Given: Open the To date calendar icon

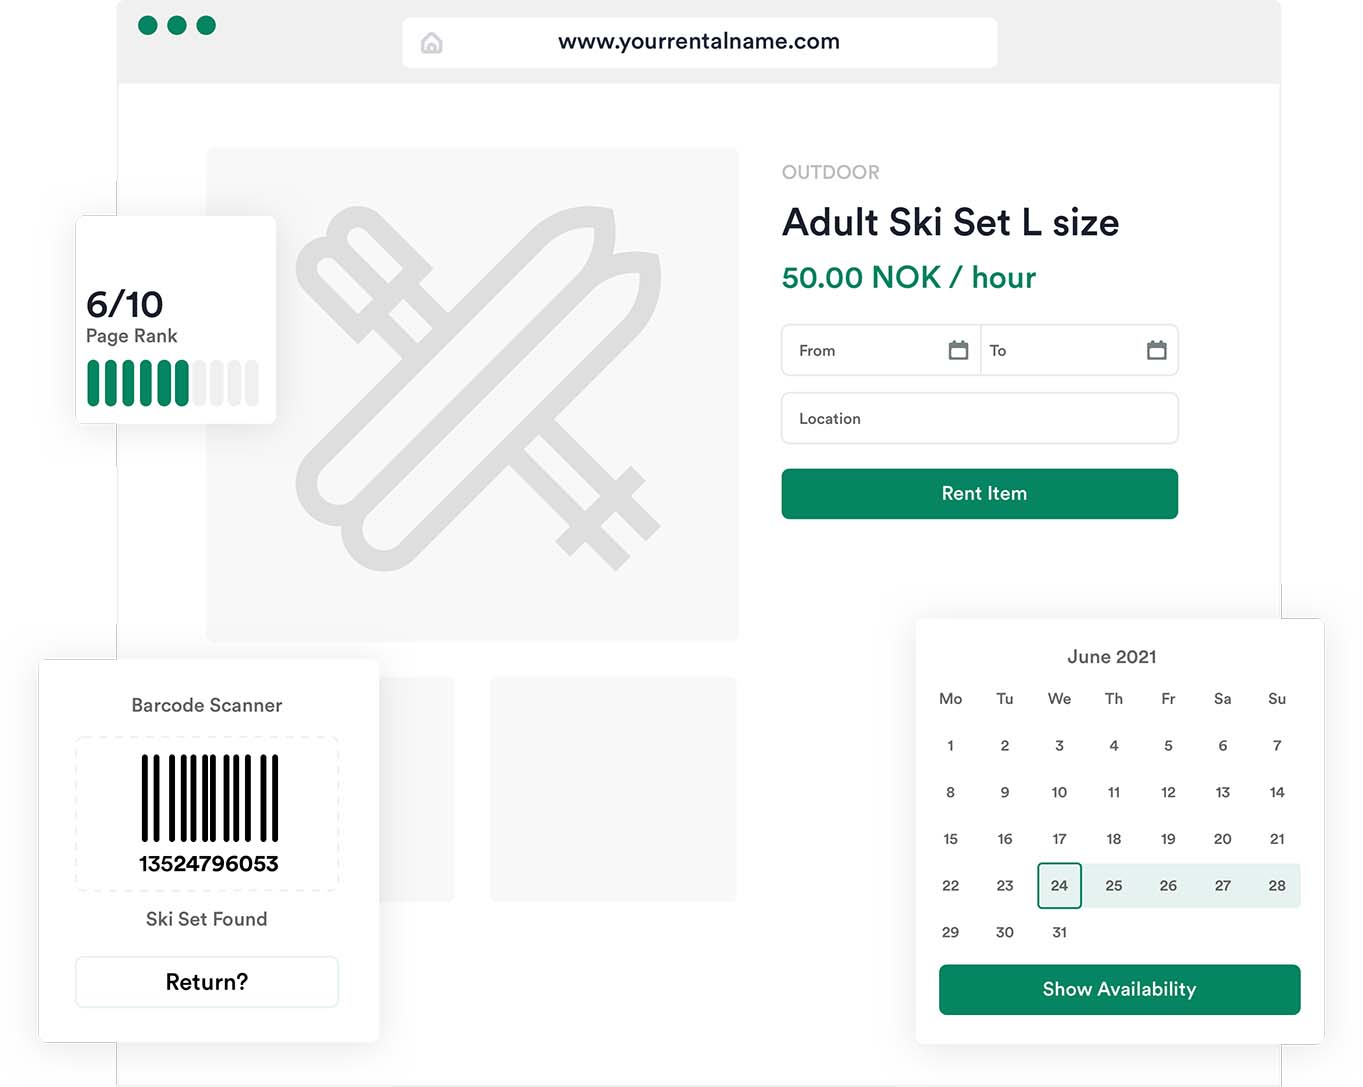Looking at the screenshot, I should tap(1156, 350).
